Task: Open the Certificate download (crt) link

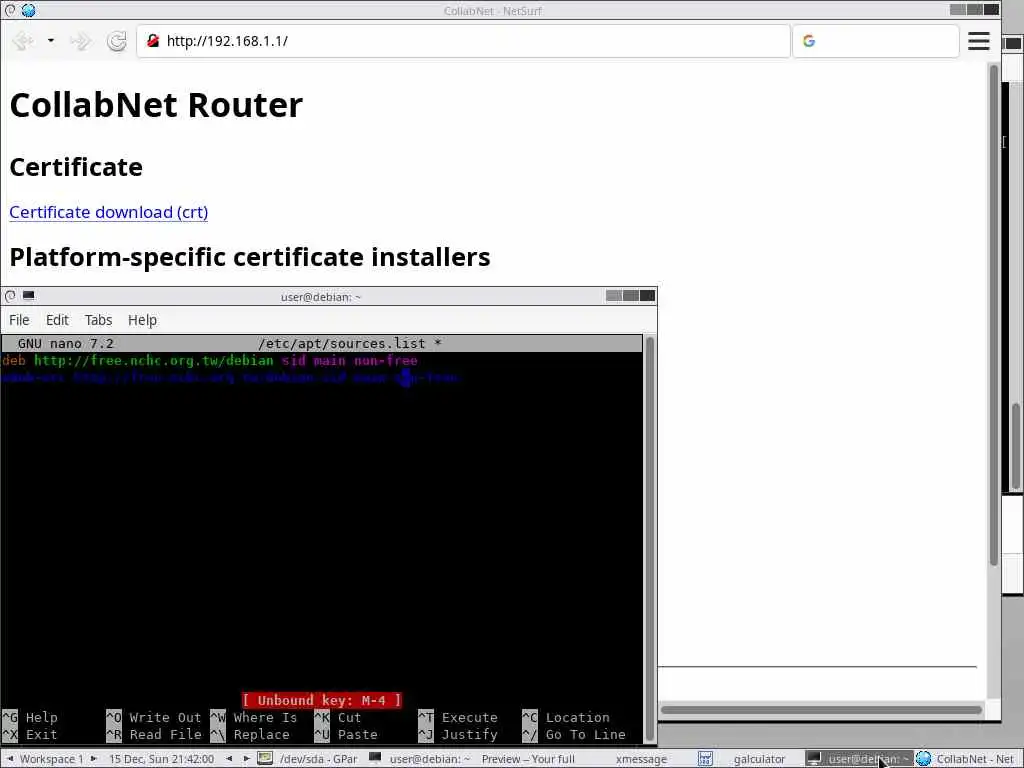Action: (108, 212)
